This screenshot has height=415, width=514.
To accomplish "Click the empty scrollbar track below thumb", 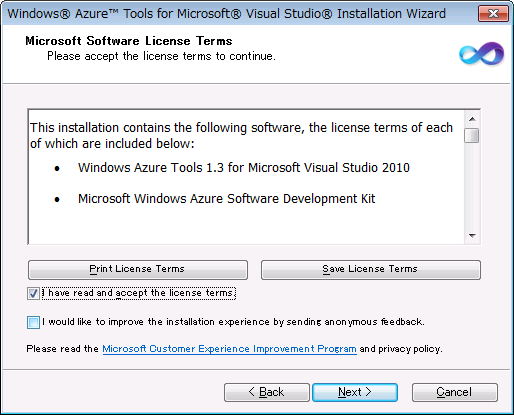I will pyautogui.click(x=472, y=186).
